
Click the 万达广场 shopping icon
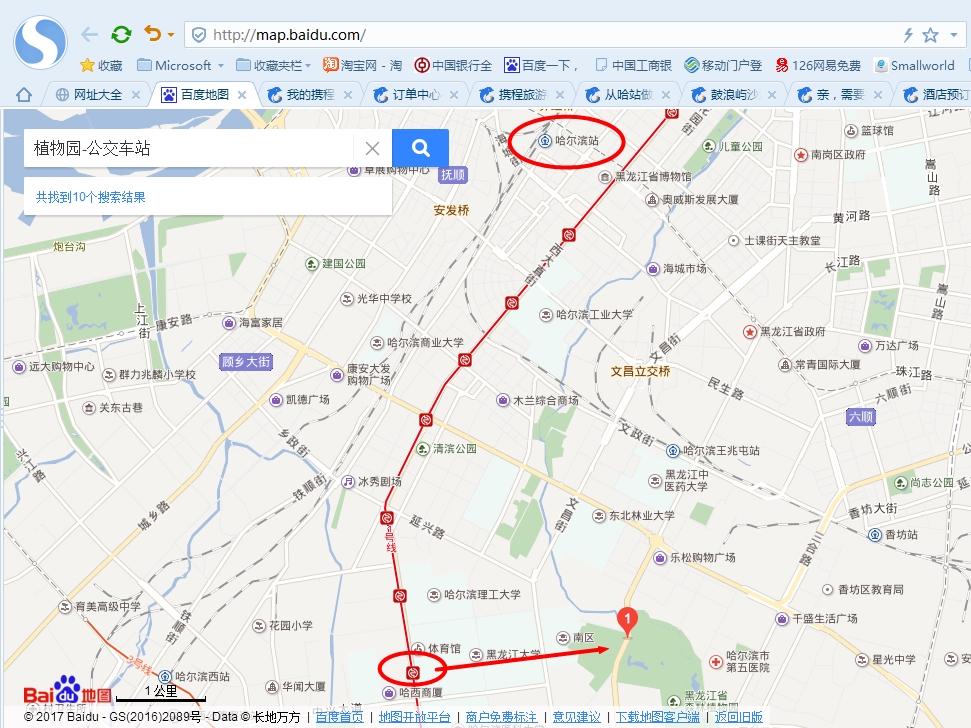click(x=865, y=345)
